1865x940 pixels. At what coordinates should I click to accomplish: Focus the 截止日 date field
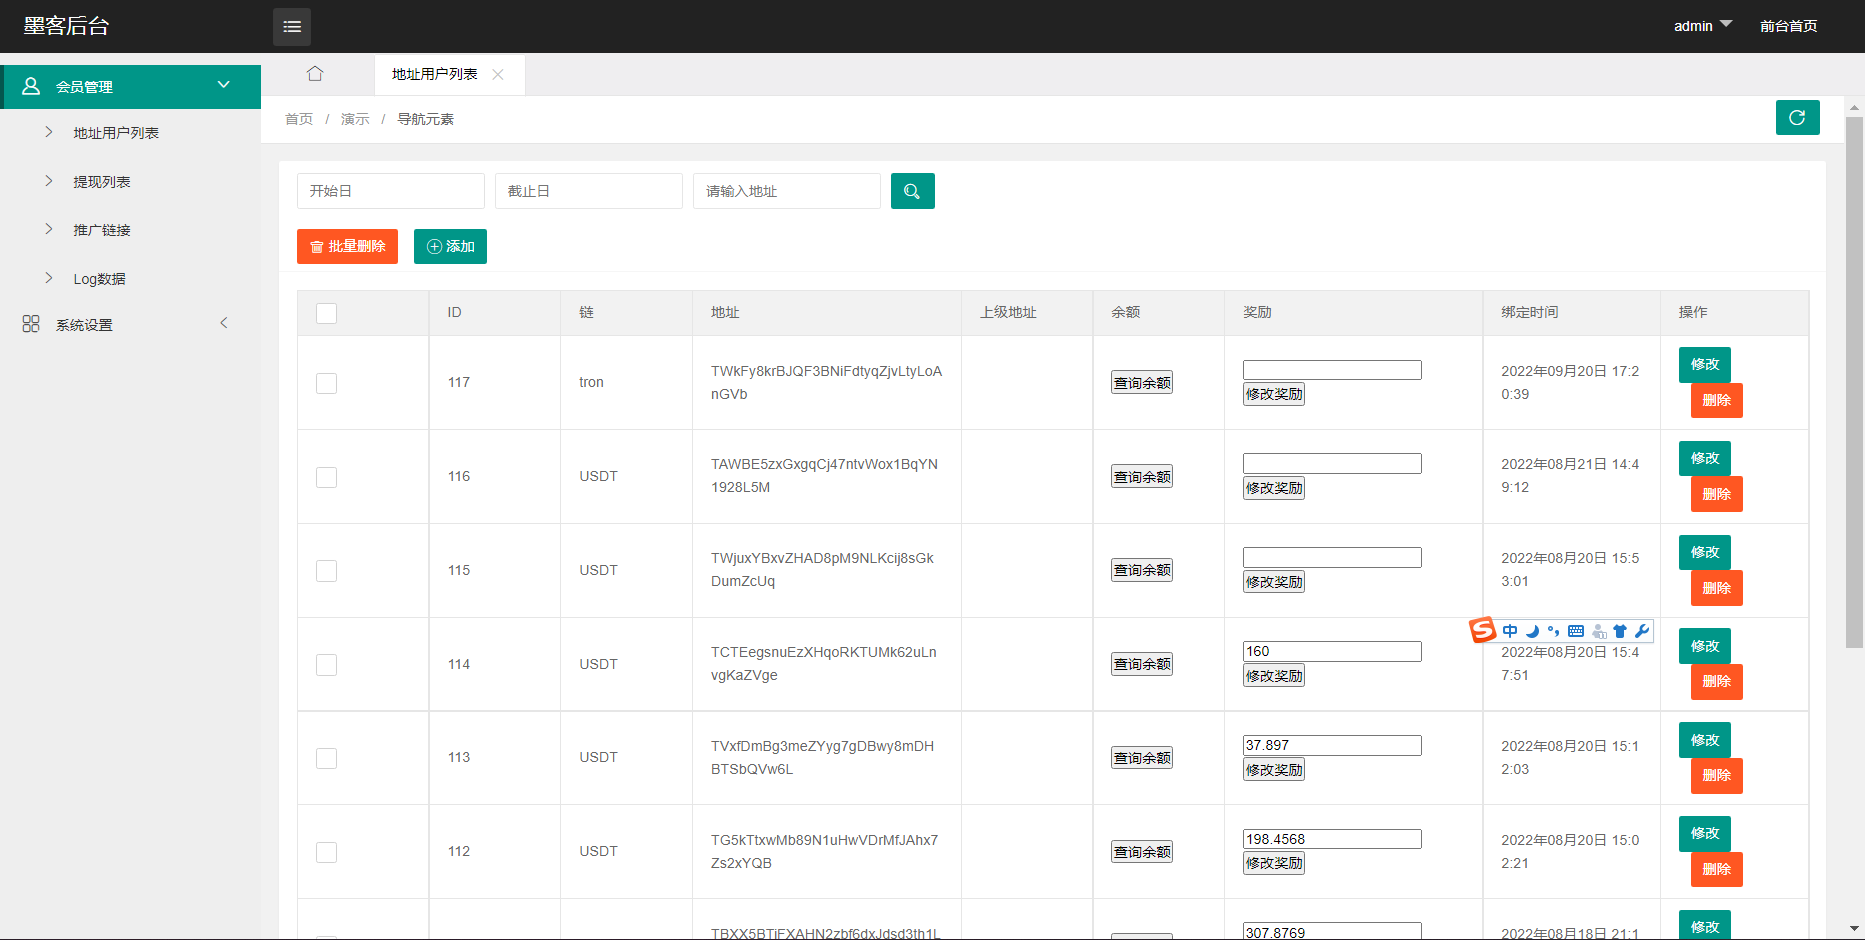[x=589, y=191]
